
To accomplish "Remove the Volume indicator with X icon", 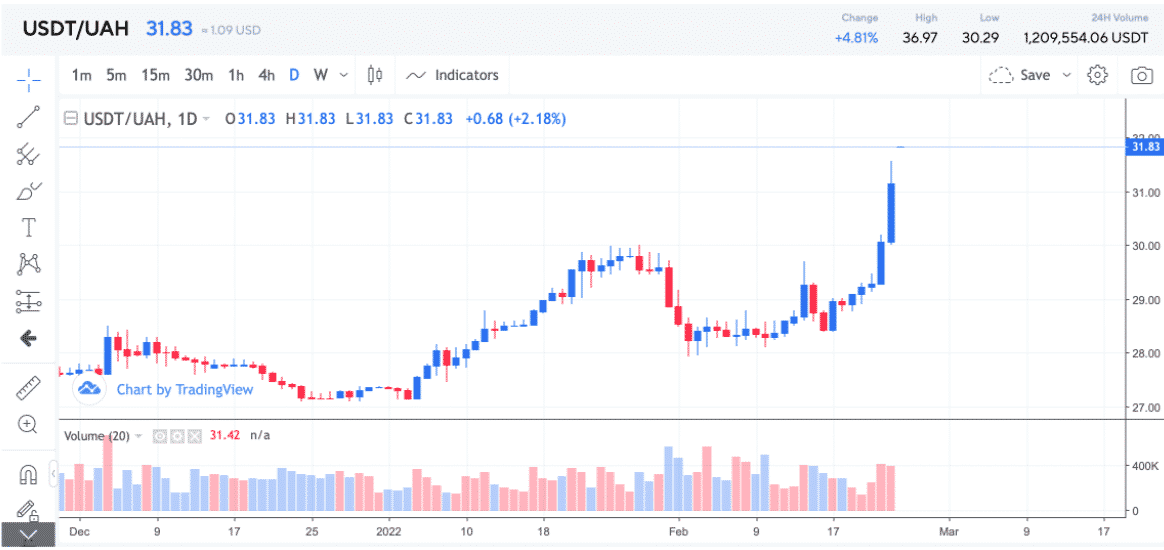I will coord(194,436).
